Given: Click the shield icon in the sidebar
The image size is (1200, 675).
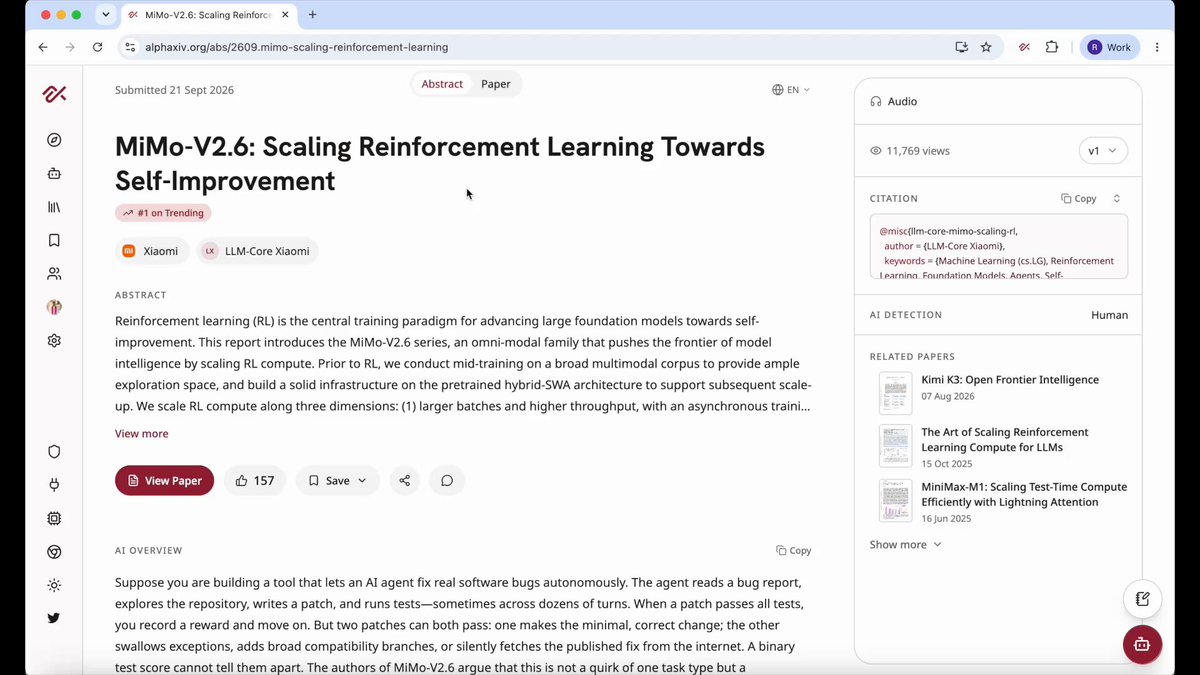Looking at the screenshot, I should point(54,451).
